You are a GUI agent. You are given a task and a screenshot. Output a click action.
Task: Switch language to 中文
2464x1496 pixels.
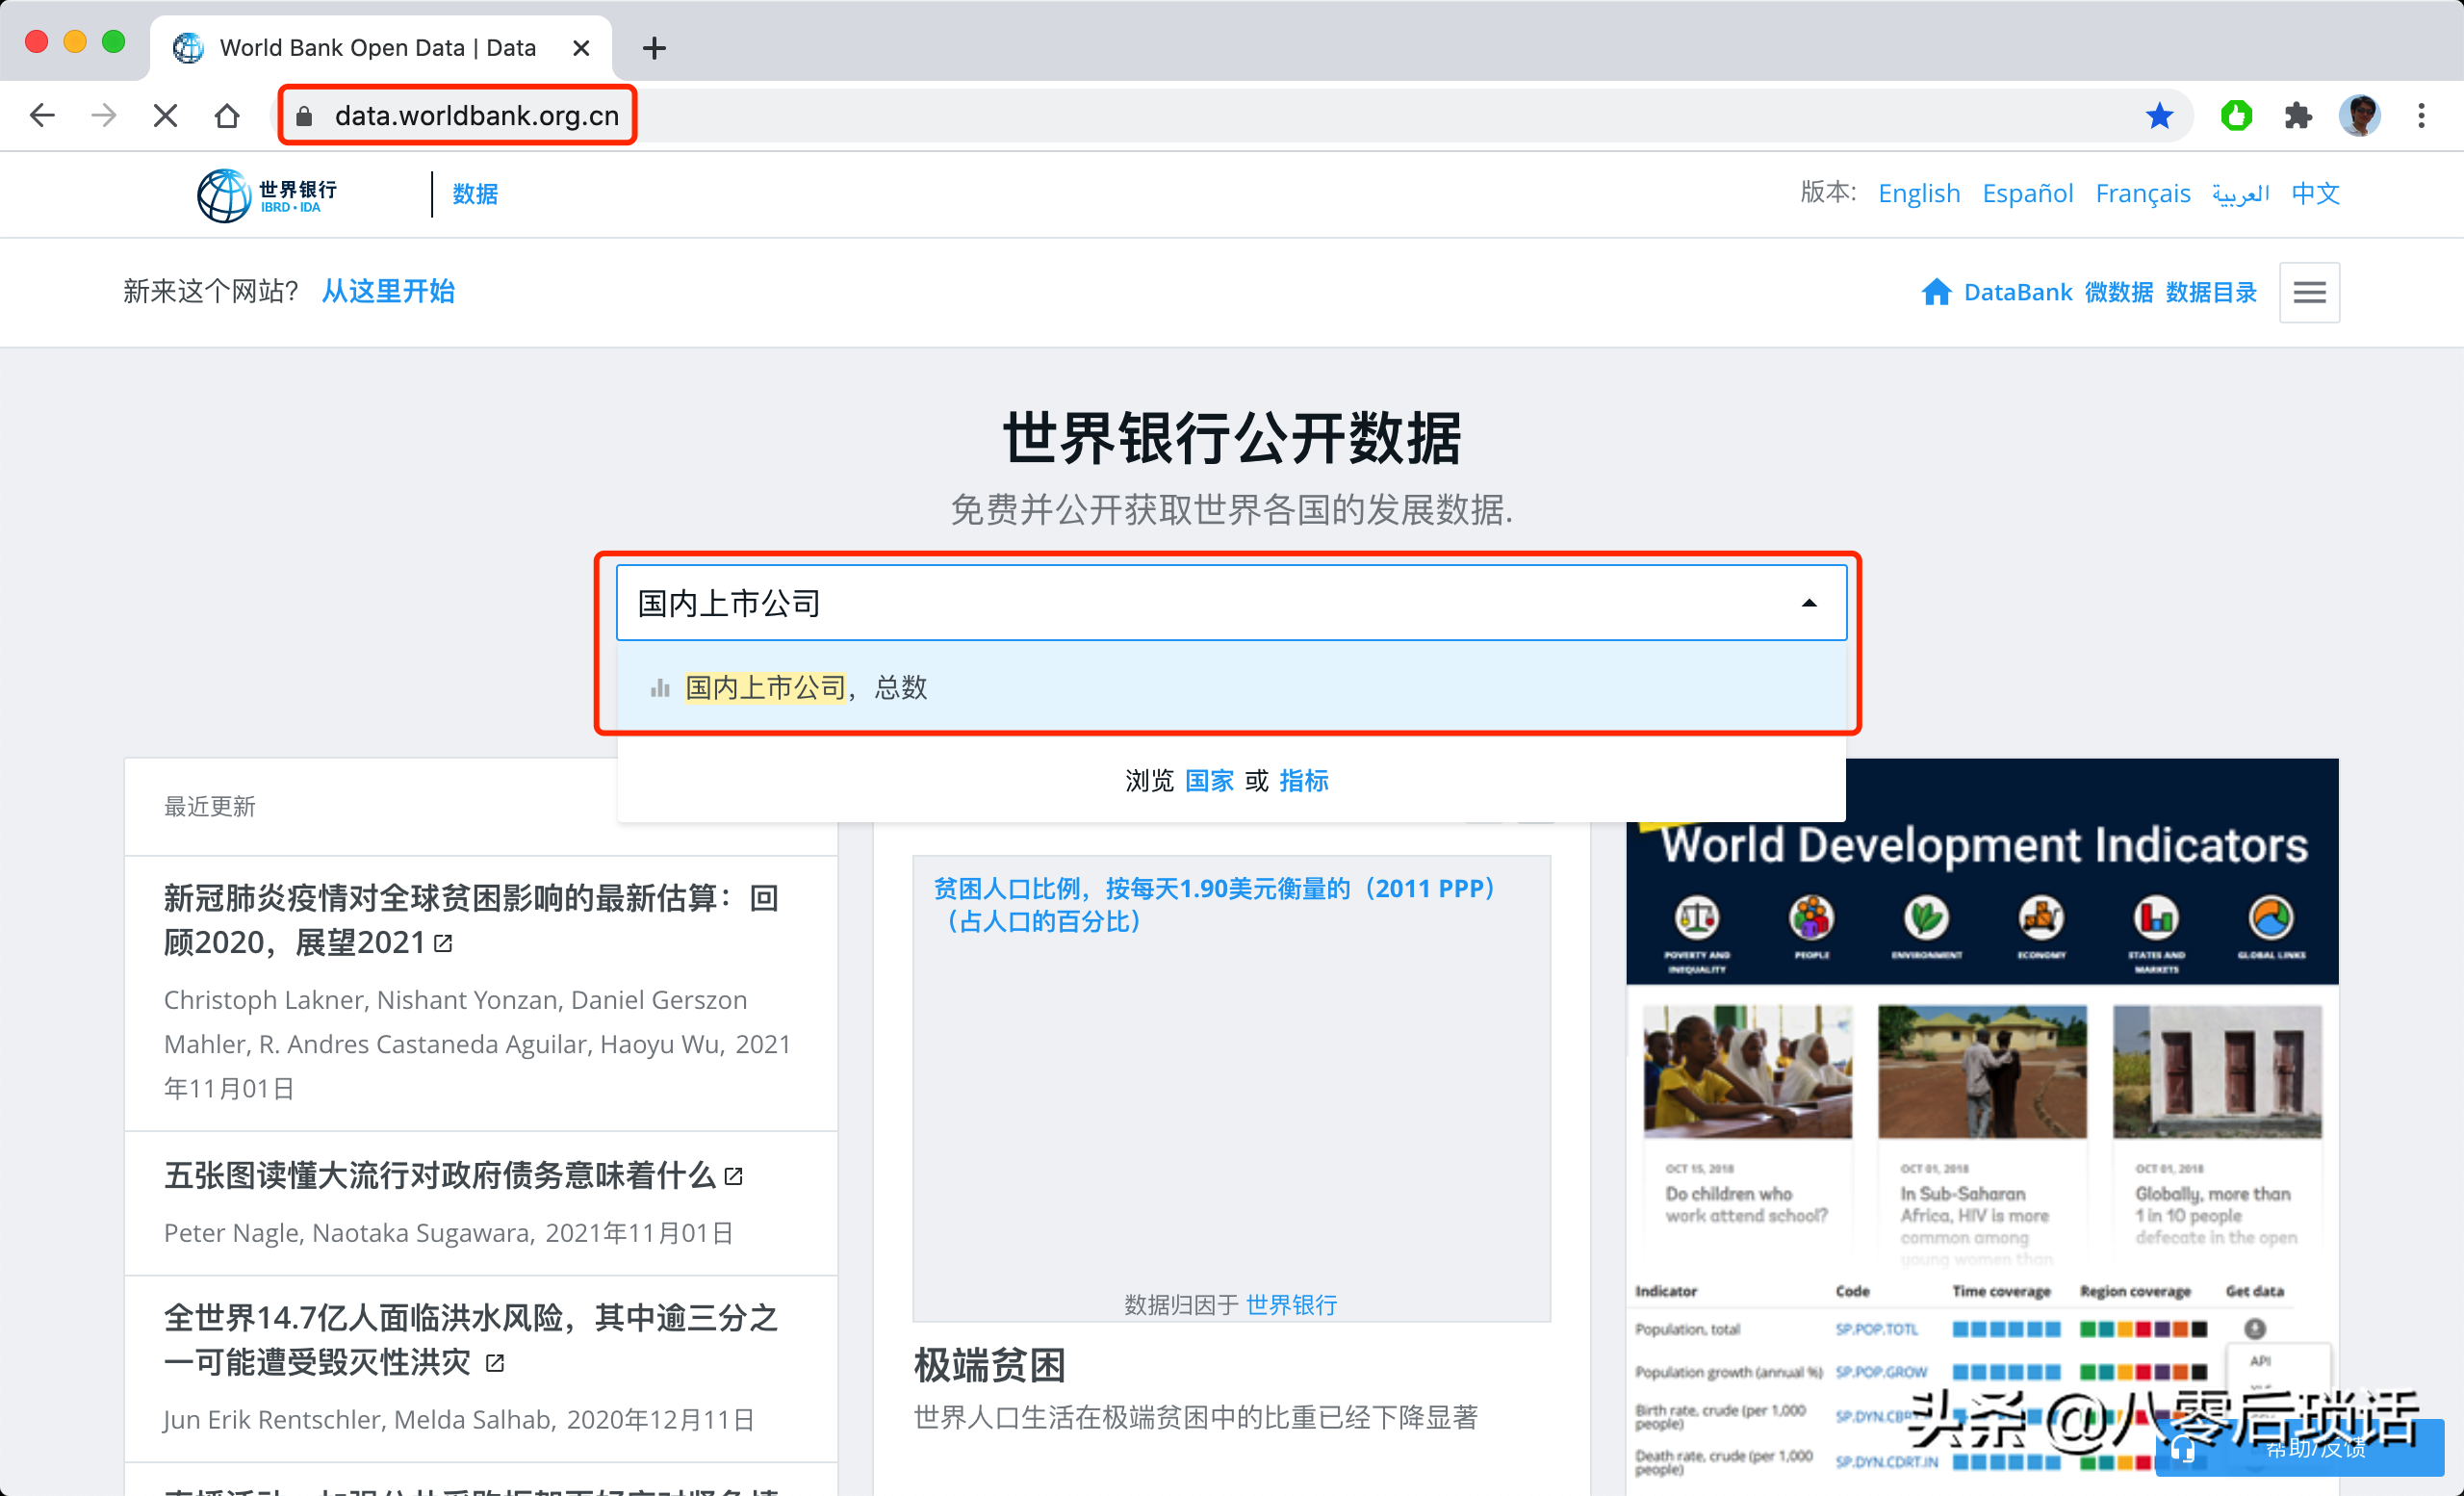click(x=2316, y=193)
